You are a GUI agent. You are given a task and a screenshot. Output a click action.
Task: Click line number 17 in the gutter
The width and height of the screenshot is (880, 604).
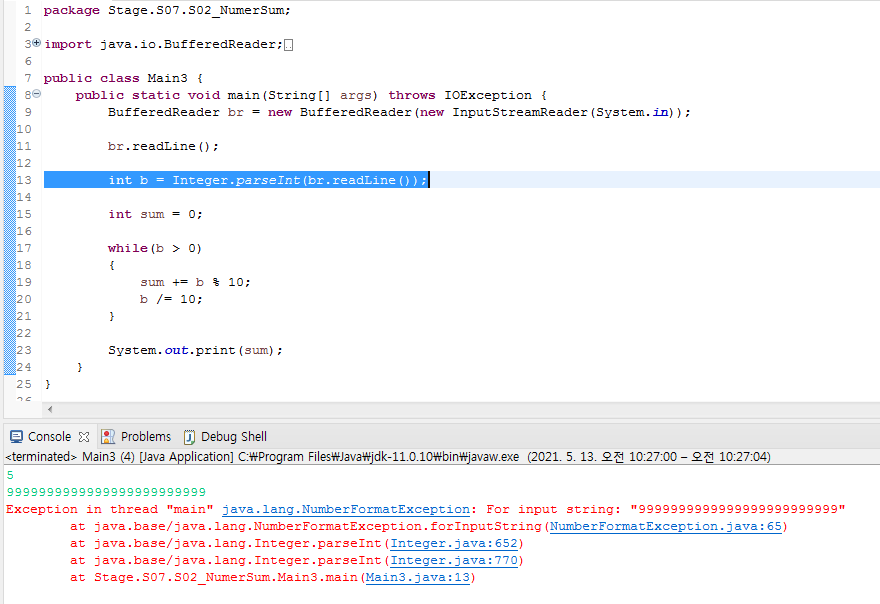click(x=24, y=248)
